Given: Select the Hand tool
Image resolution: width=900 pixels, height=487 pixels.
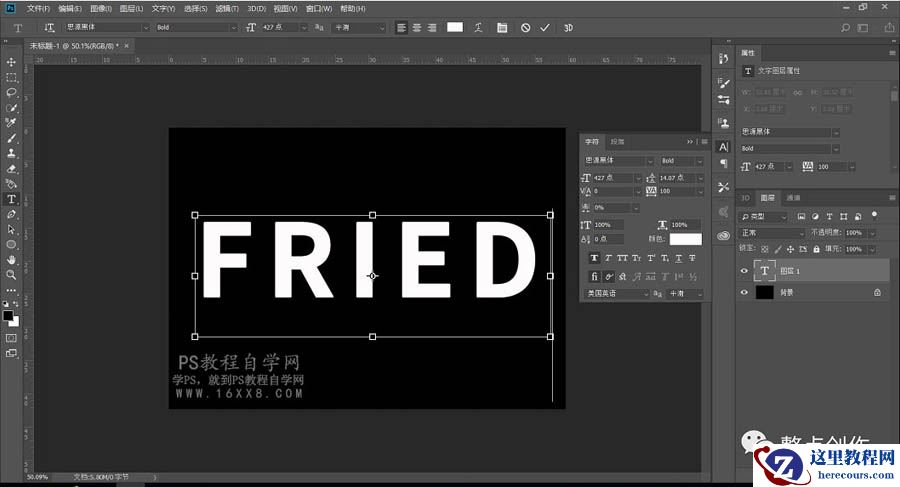Looking at the screenshot, I should point(11,260).
